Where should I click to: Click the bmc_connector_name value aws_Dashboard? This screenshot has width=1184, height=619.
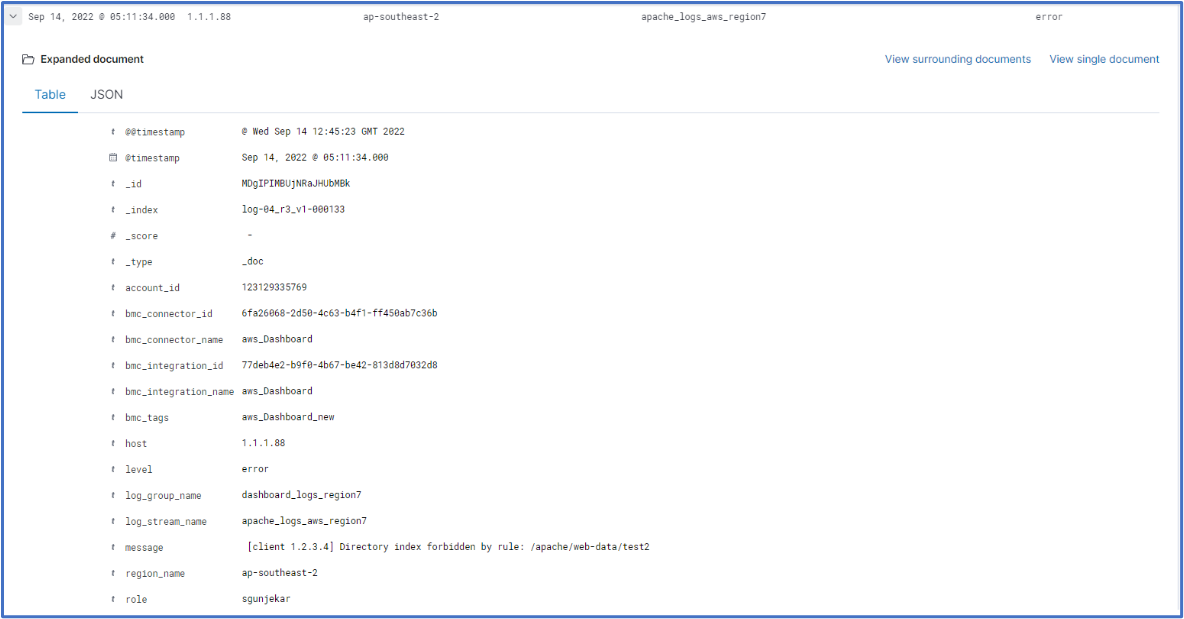(x=277, y=339)
